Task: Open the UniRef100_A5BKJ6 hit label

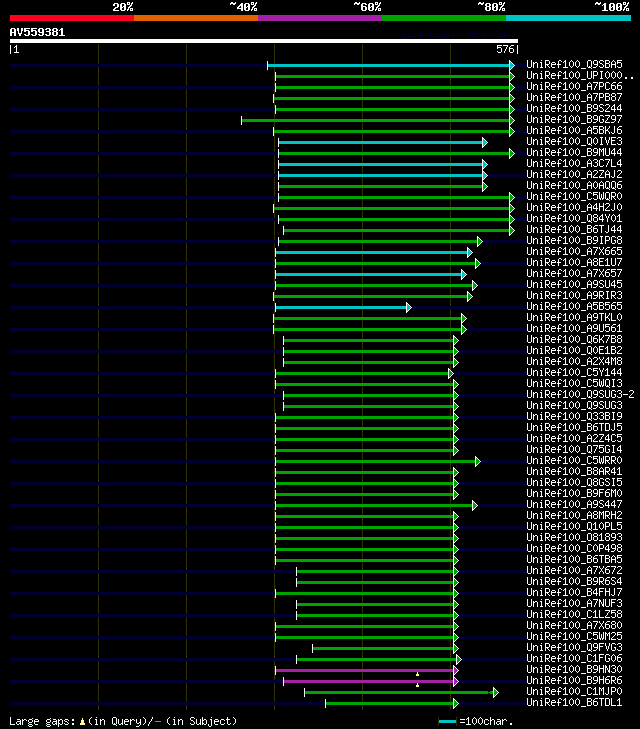Action: click(x=574, y=131)
